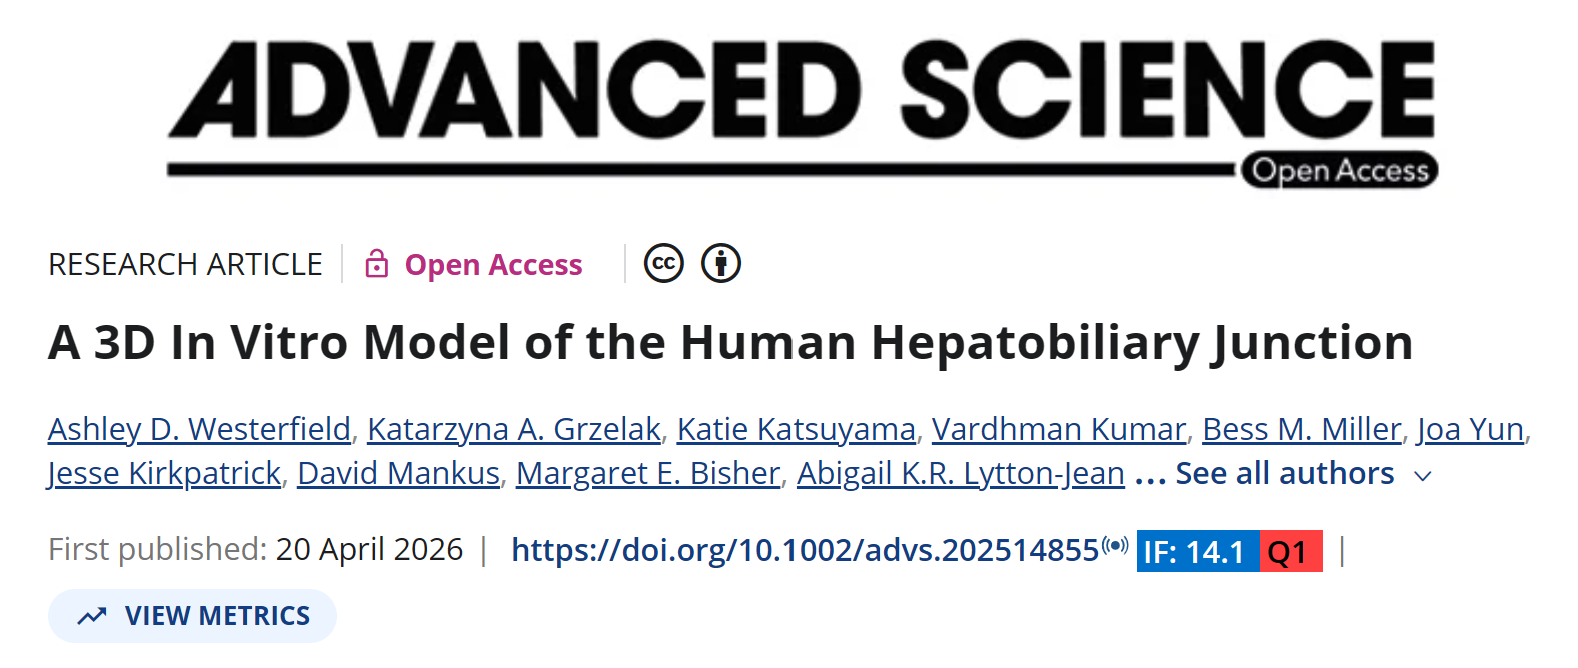Image resolution: width=1578 pixels, height=668 pixels.
Task: Expand the See all authors chevron
Action: [1422, 476]
